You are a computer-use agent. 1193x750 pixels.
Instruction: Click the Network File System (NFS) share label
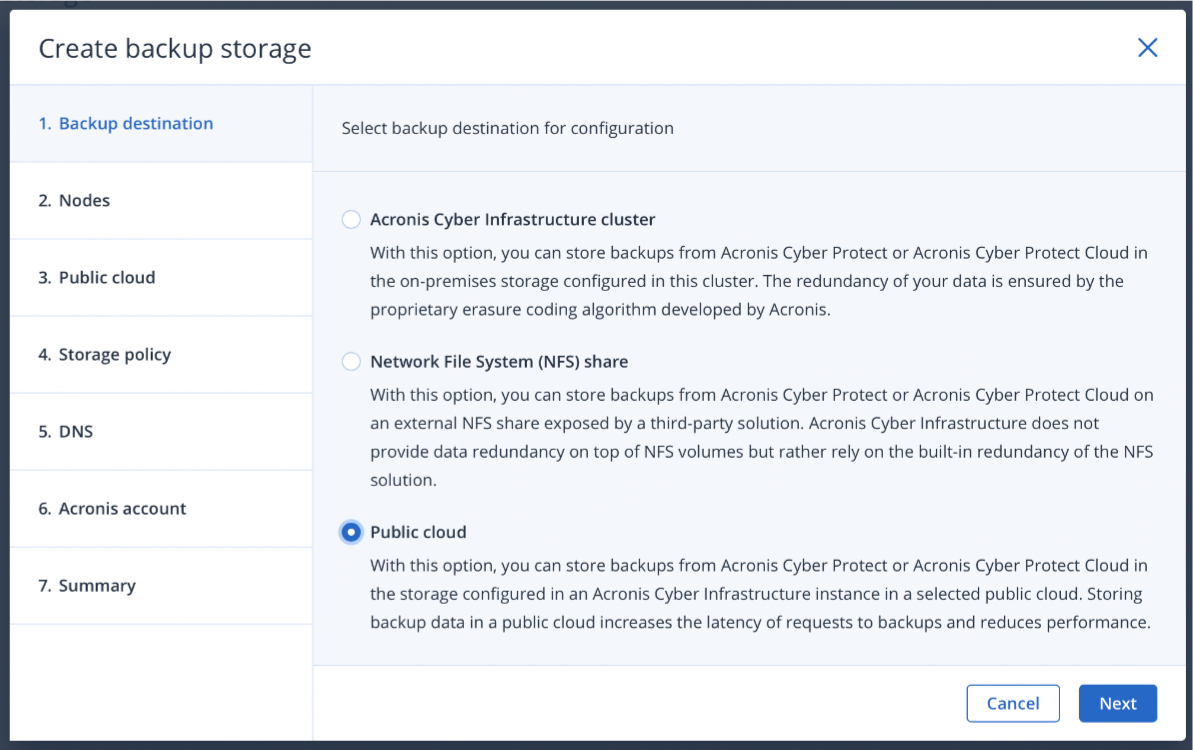click(499, 361)
